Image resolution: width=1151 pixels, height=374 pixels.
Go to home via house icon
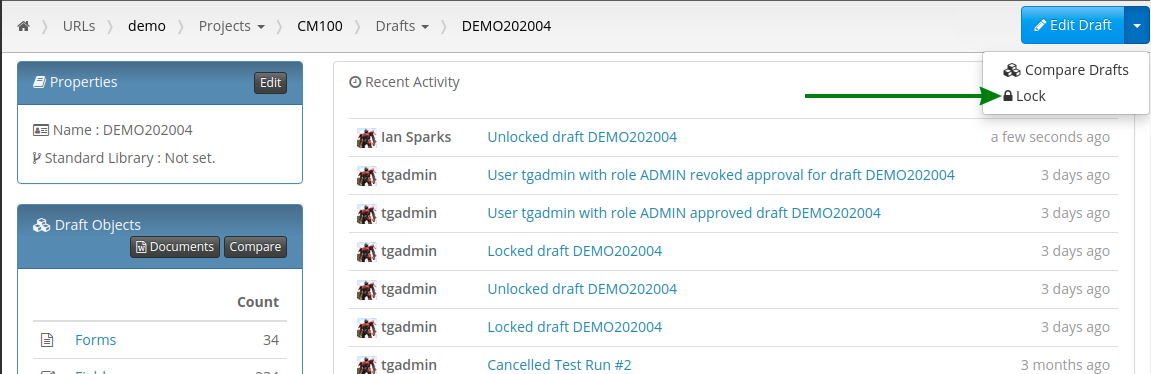(x=23, y=26)
